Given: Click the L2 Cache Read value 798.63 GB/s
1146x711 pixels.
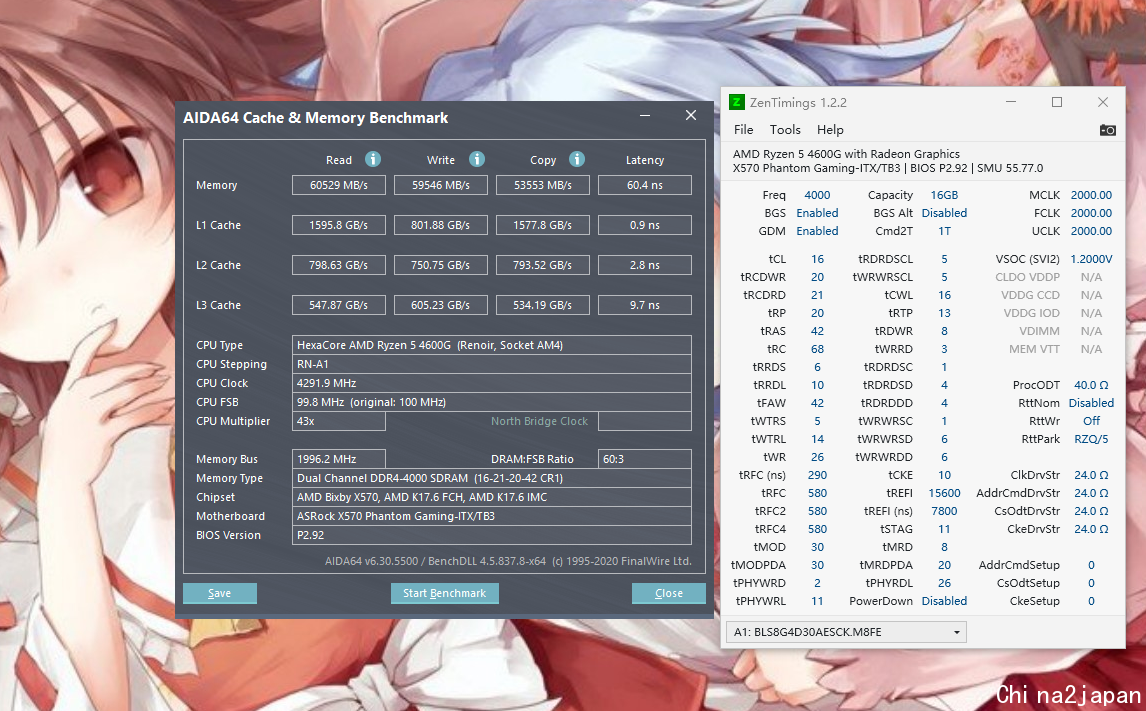Looking at the screenshot, I should coord(338,265).
